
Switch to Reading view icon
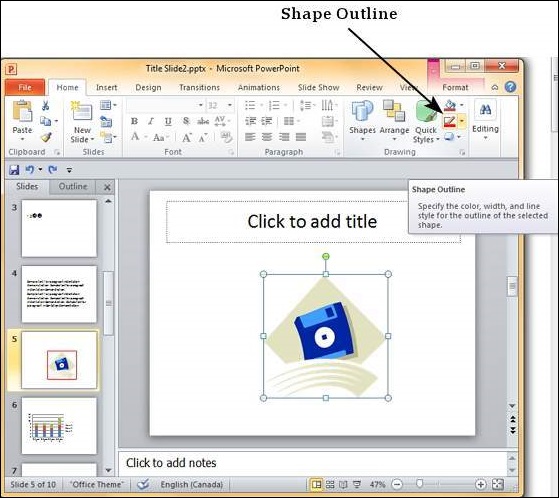(x=343, y=484)
